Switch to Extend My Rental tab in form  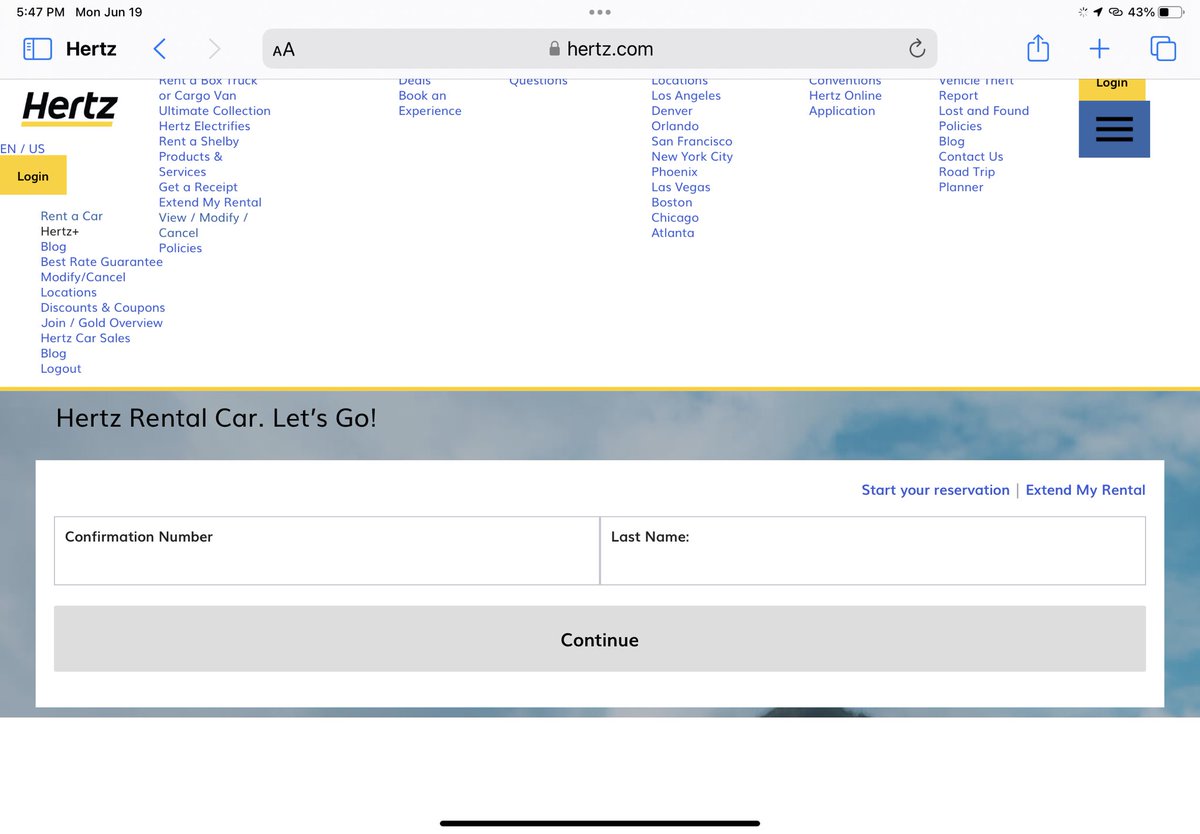point(1086,490)
